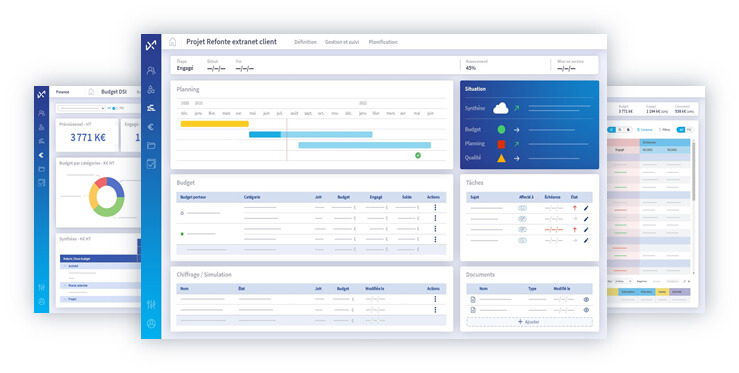Open the actions menu of the fourth Budget row
Screen dimensions: 739x373
[435, 239]
